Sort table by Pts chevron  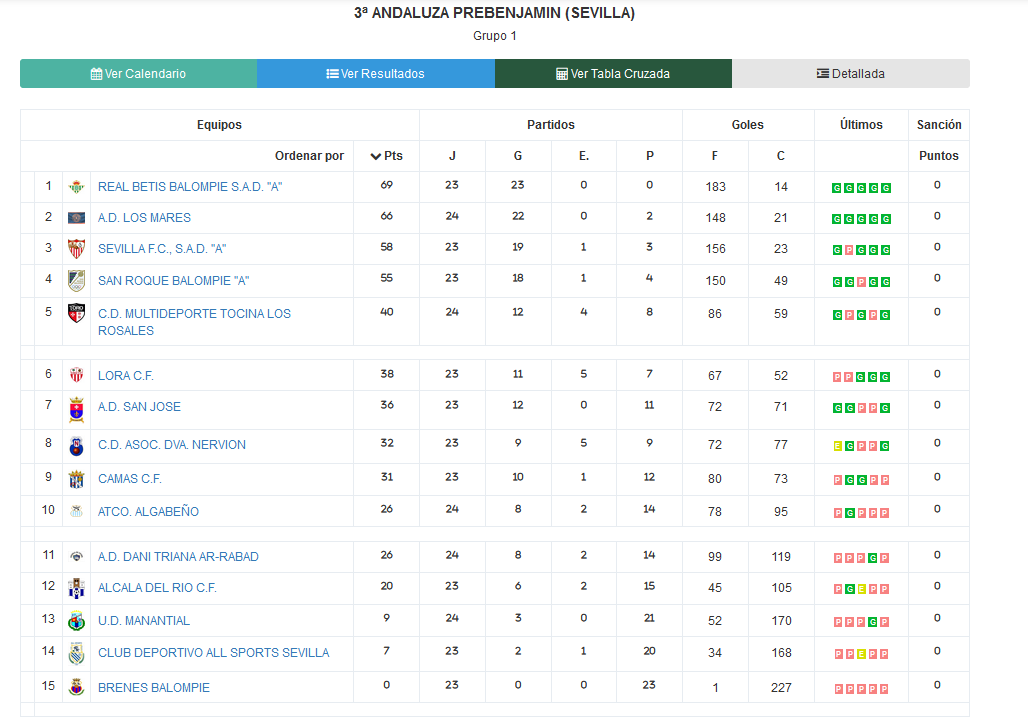(x=376, y=156)
